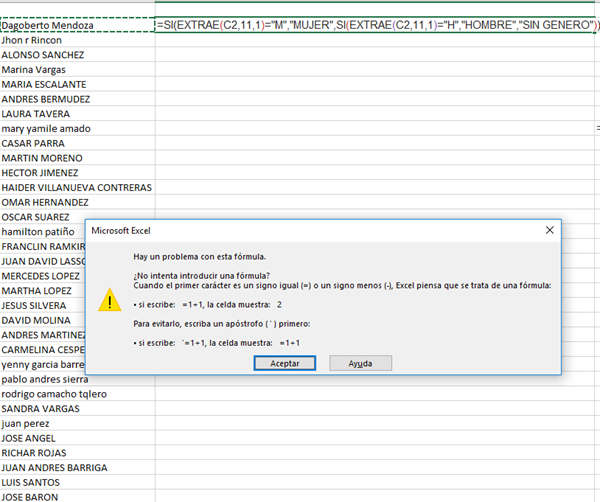Select the cell juan perez
The width and height of the screenshot is (600, 502).
(78, 424)
